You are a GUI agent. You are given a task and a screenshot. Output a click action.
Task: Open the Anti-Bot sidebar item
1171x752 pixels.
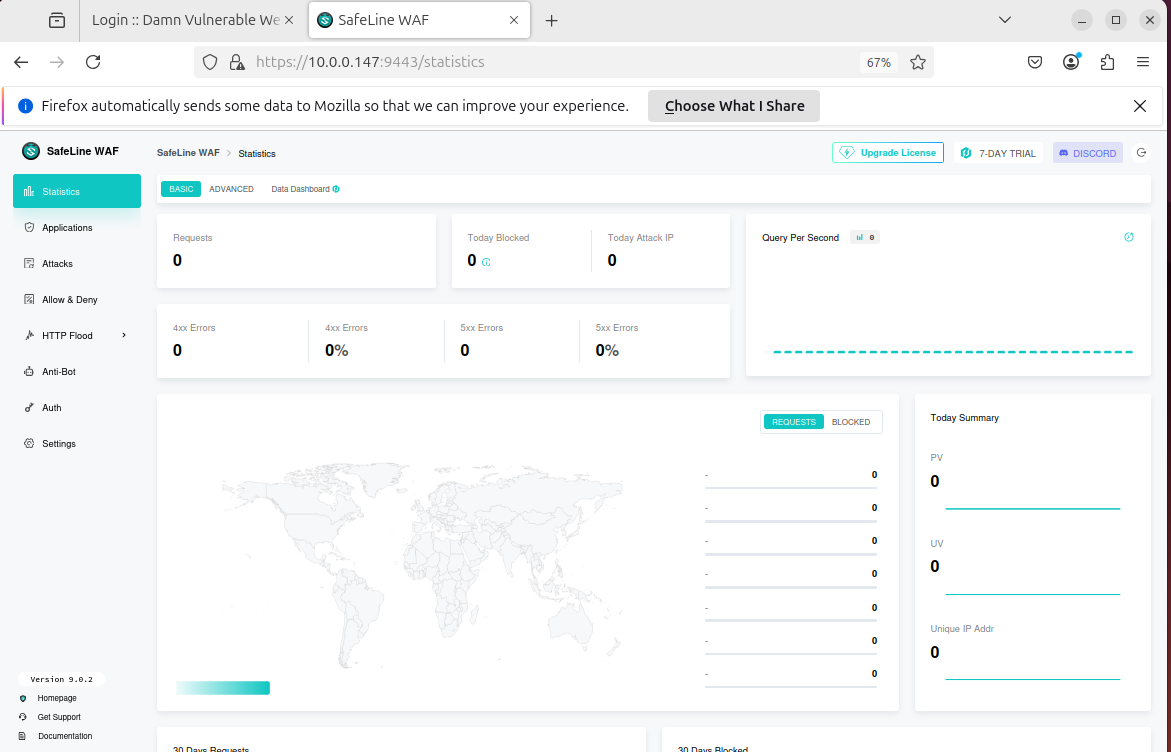point(77,371)
